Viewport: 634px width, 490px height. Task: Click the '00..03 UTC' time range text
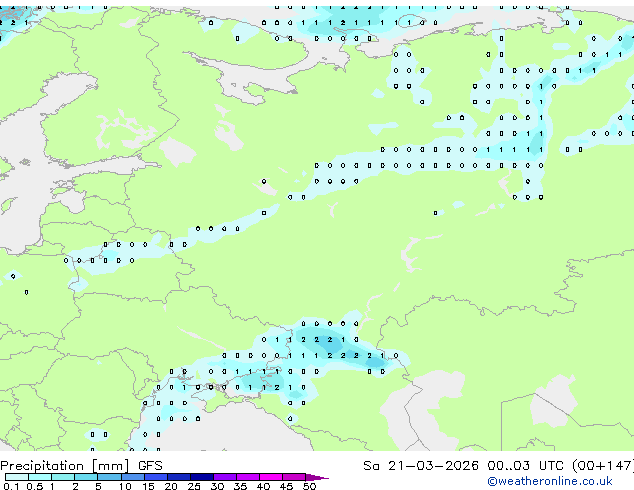tap(525, 466)
